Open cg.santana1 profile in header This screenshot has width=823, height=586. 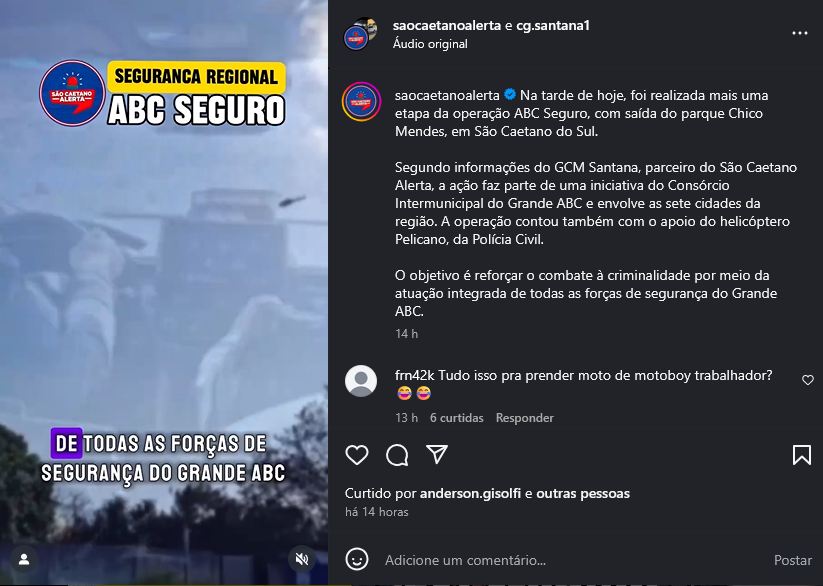pyautogui.click(x=553, y=25)
